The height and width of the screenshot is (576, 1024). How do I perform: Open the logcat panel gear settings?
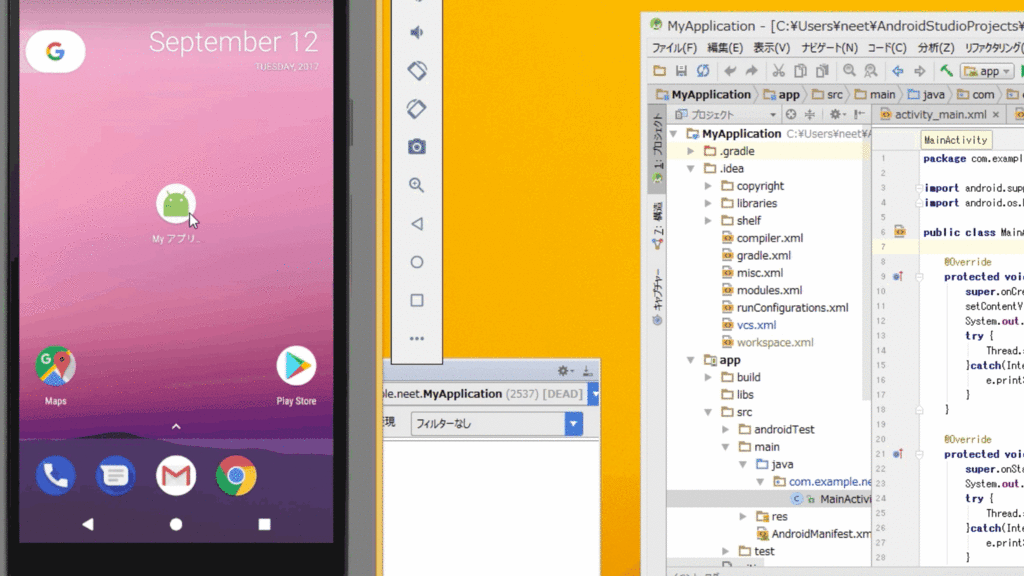coord(565,371)
